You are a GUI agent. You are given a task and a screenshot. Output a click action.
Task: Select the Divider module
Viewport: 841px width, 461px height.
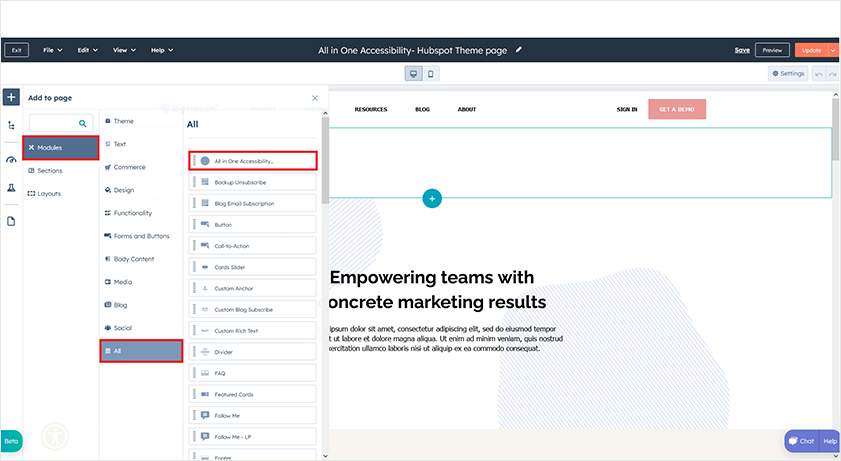coord(253,352)
